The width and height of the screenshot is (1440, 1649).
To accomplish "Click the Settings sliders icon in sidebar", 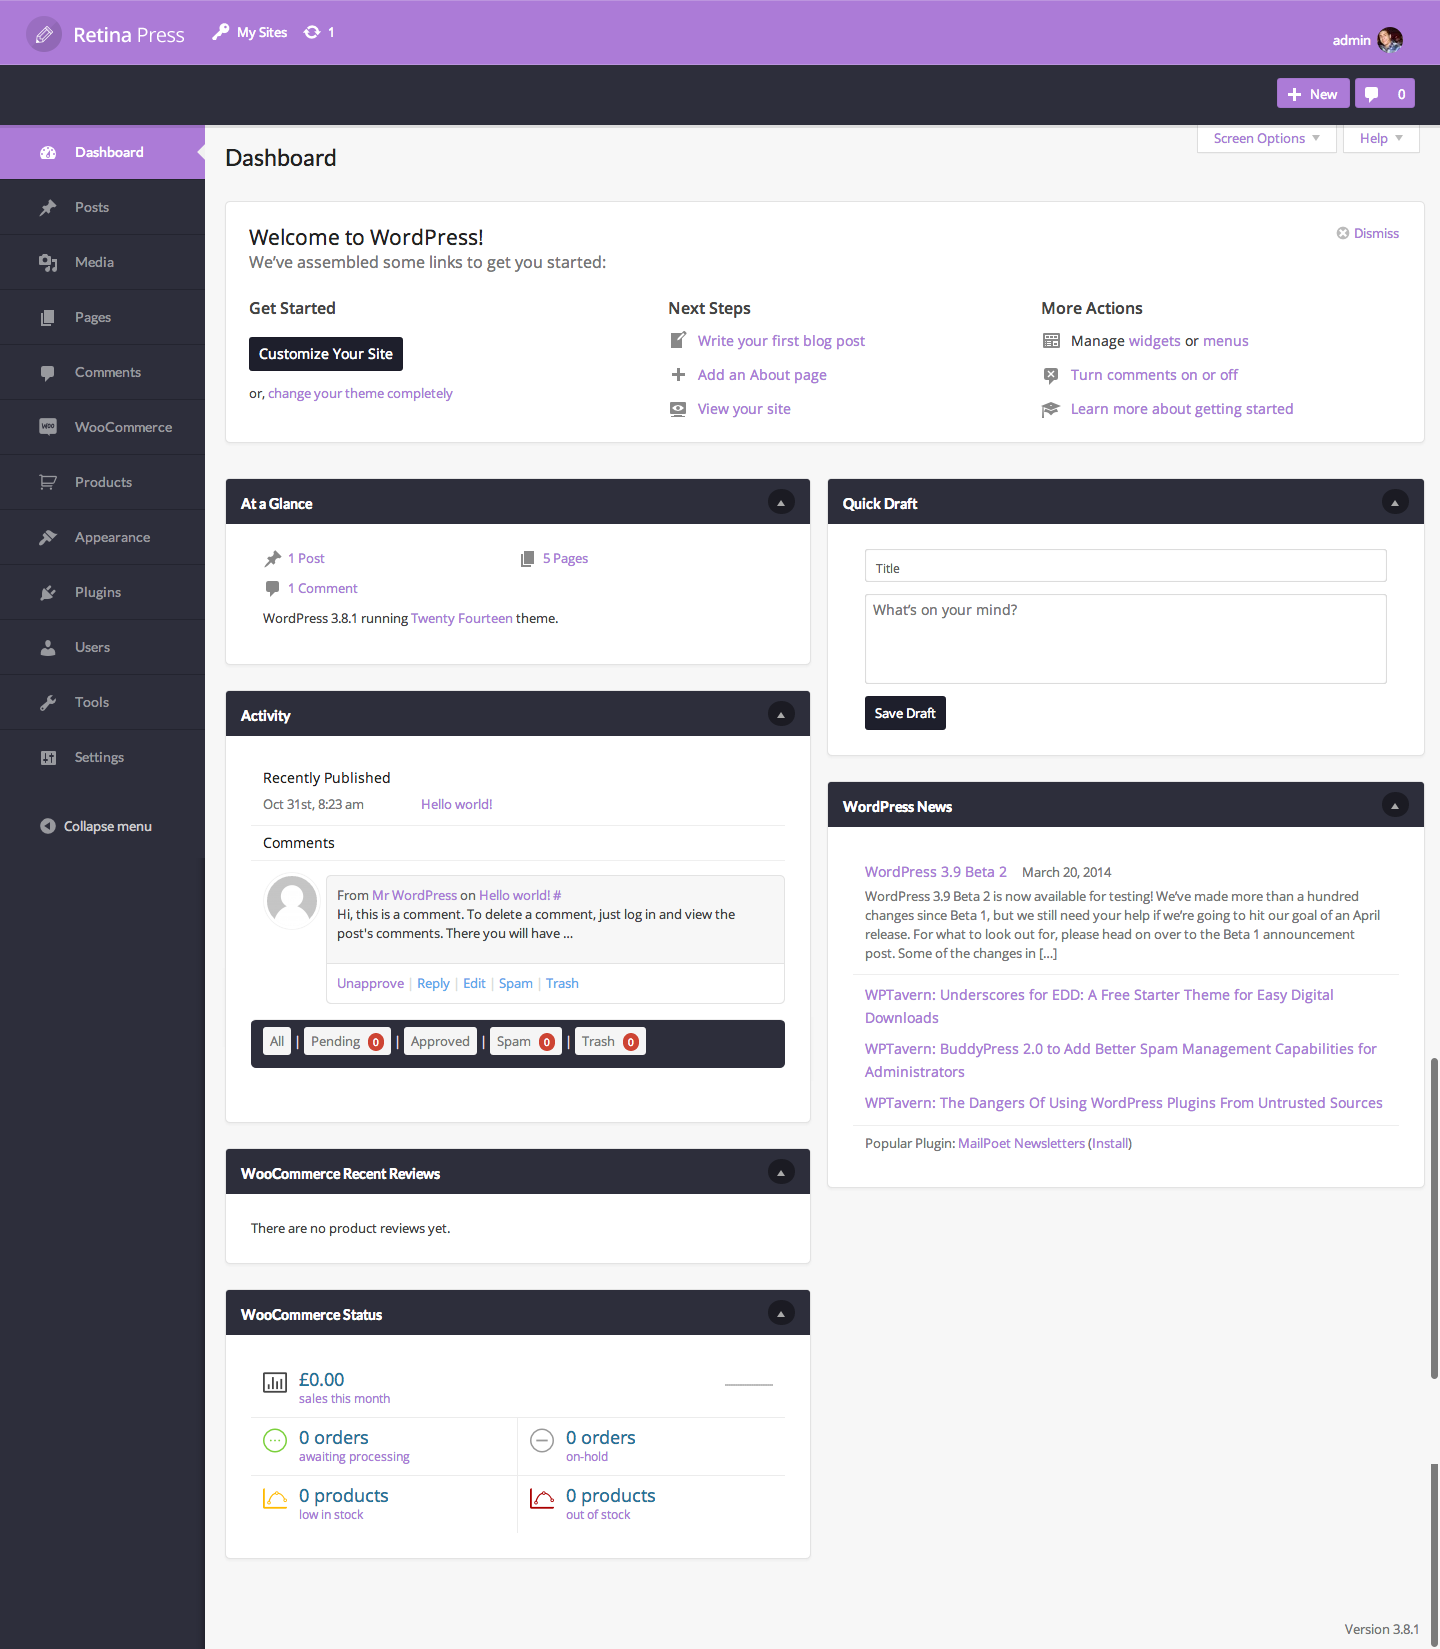I will 48,757.
